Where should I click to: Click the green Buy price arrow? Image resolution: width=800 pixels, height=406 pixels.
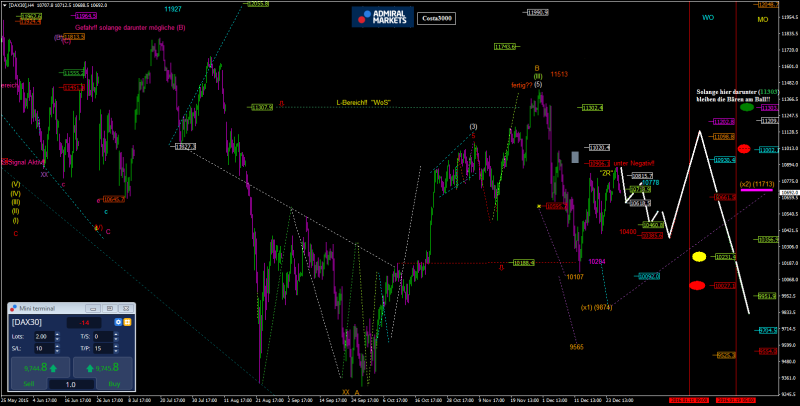pyautogui.click(x=92, y=367)
